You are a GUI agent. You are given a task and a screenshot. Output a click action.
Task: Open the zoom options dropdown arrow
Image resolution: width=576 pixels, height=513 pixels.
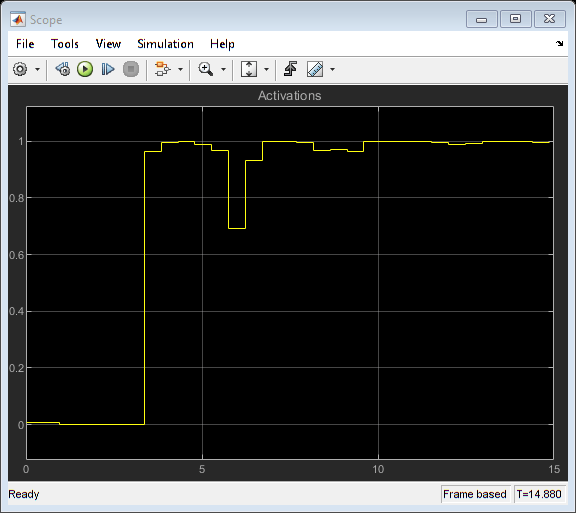click(223, 69)
